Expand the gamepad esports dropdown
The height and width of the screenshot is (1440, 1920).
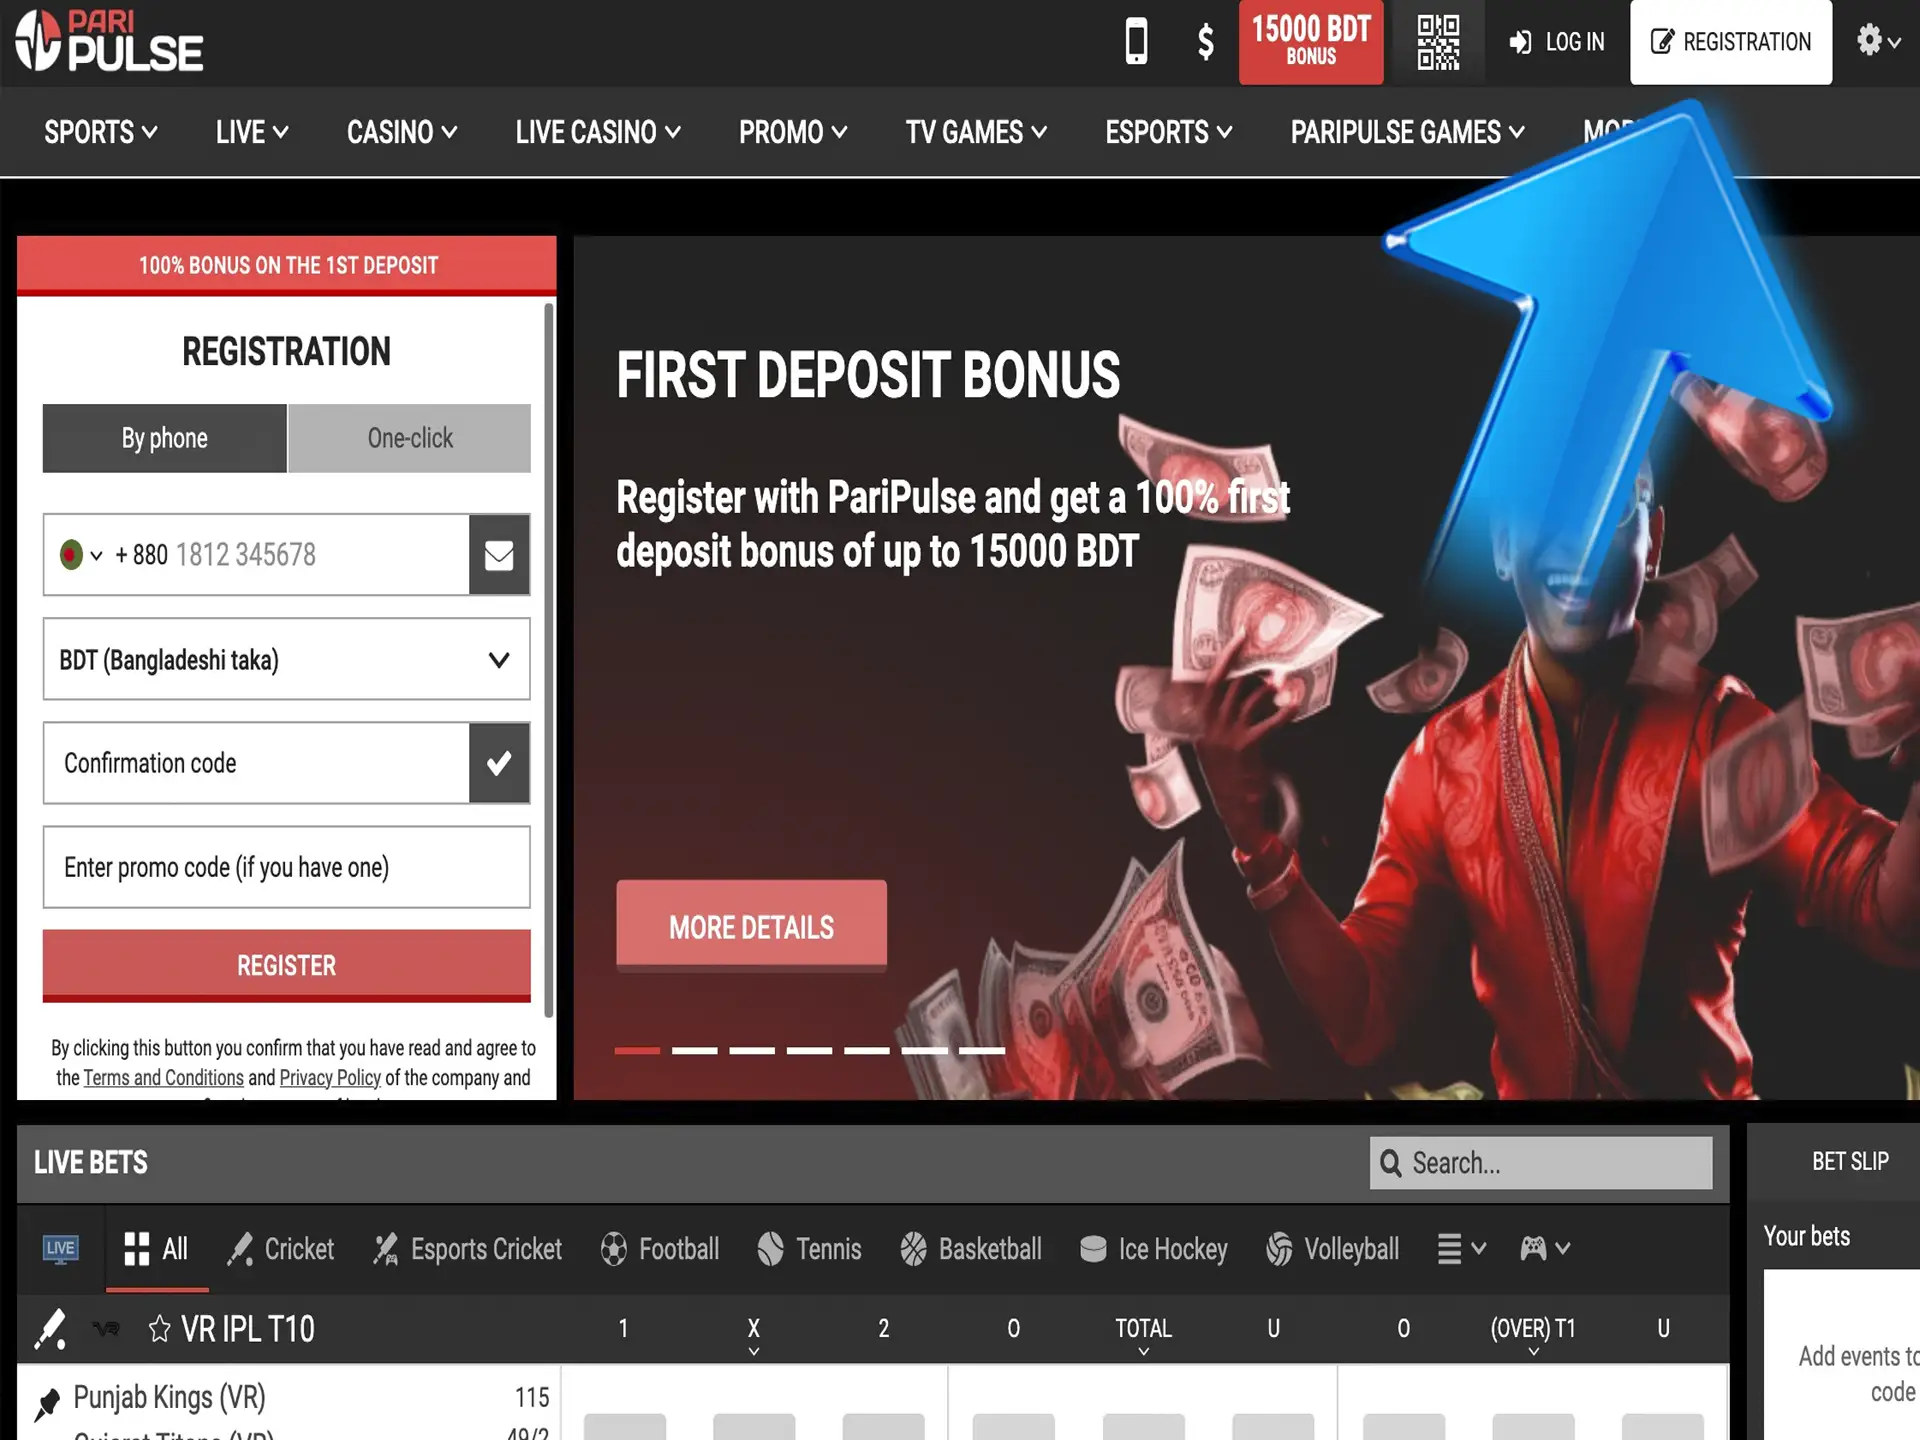[x=1545, y=1249]
